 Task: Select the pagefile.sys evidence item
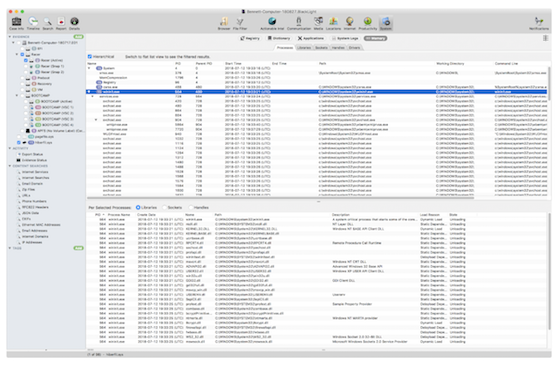44,136
